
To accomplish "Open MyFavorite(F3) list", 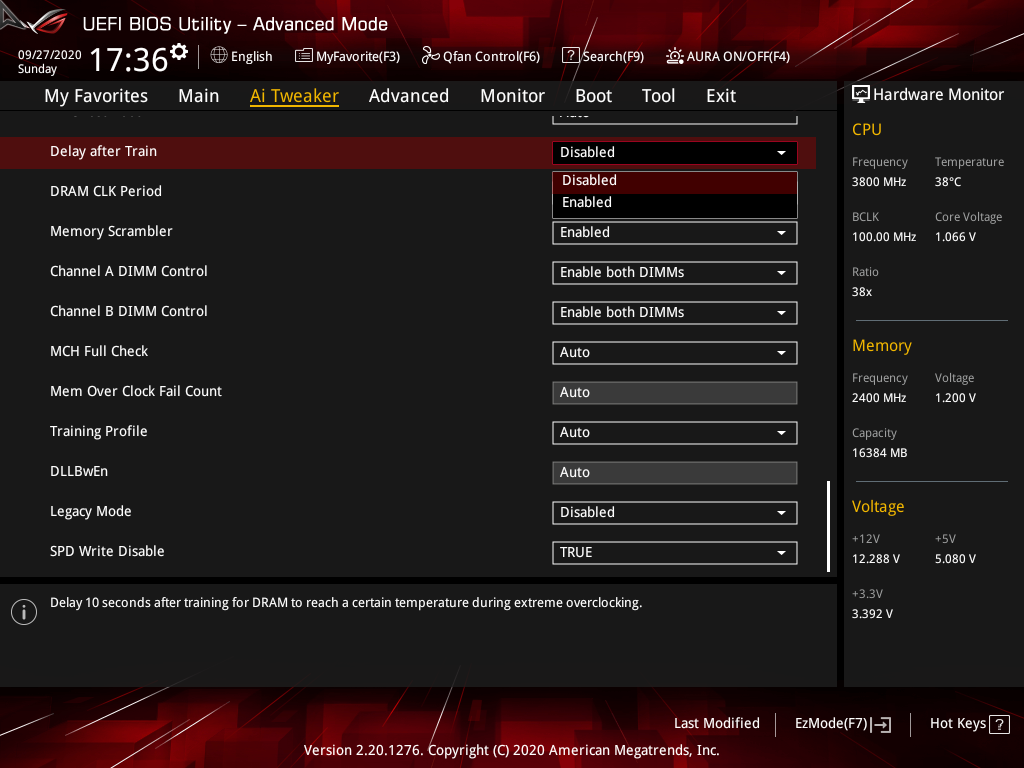I will pos(347,56).
